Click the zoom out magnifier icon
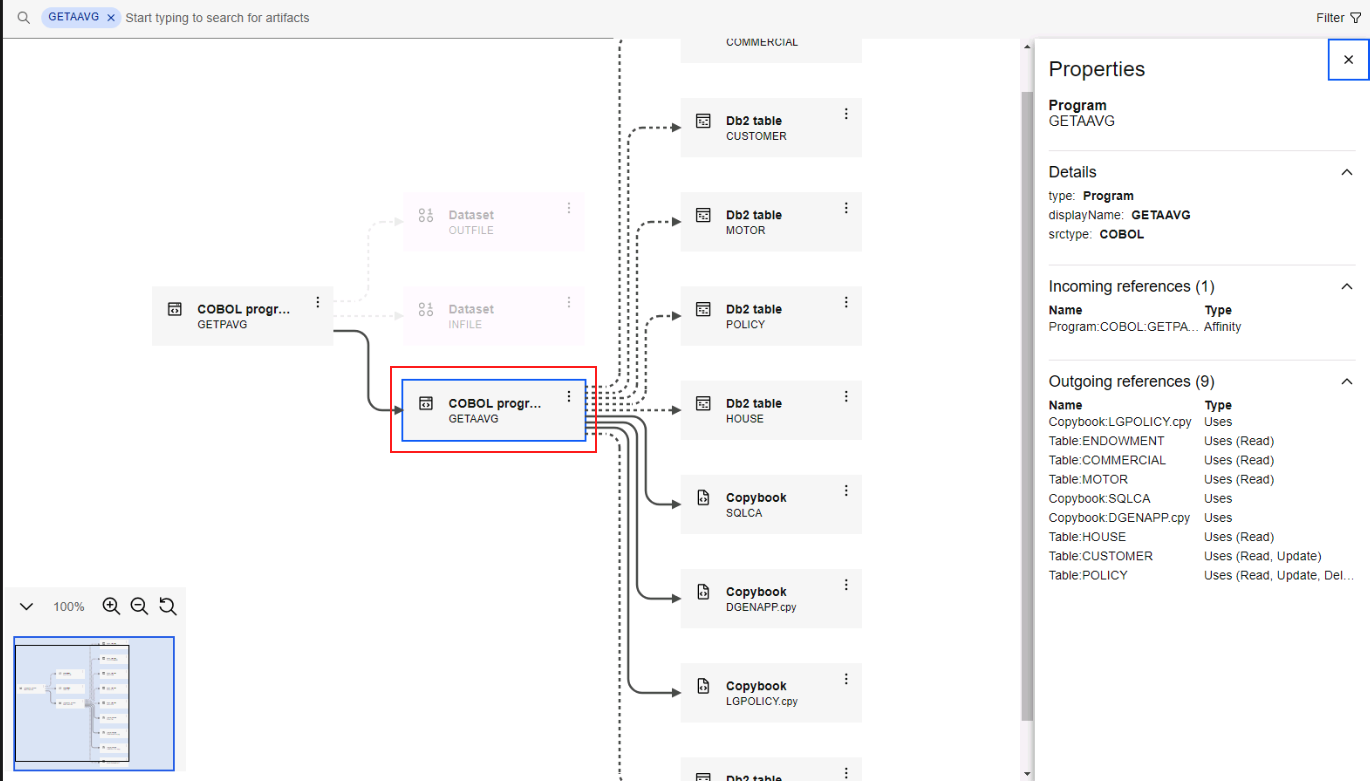 click(x=139, y=606)
